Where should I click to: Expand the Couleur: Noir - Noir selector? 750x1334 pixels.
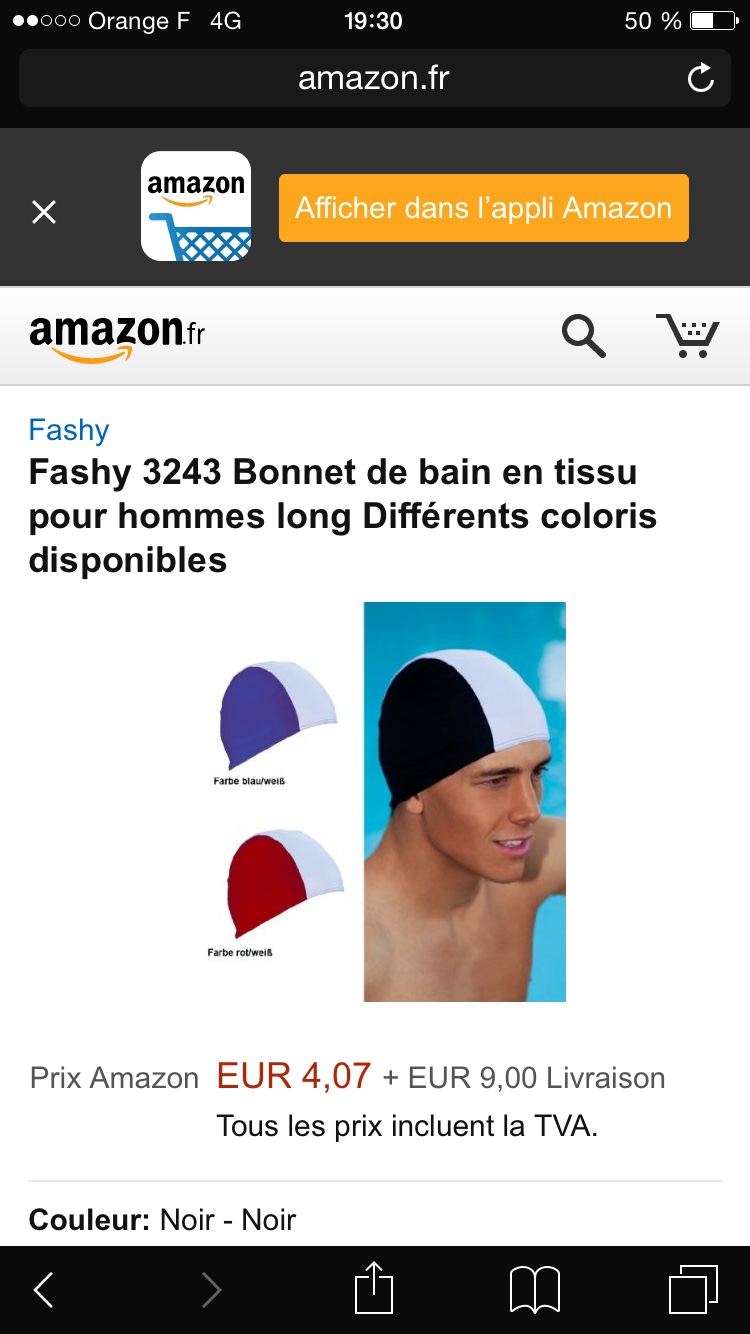click(375, 1219)
